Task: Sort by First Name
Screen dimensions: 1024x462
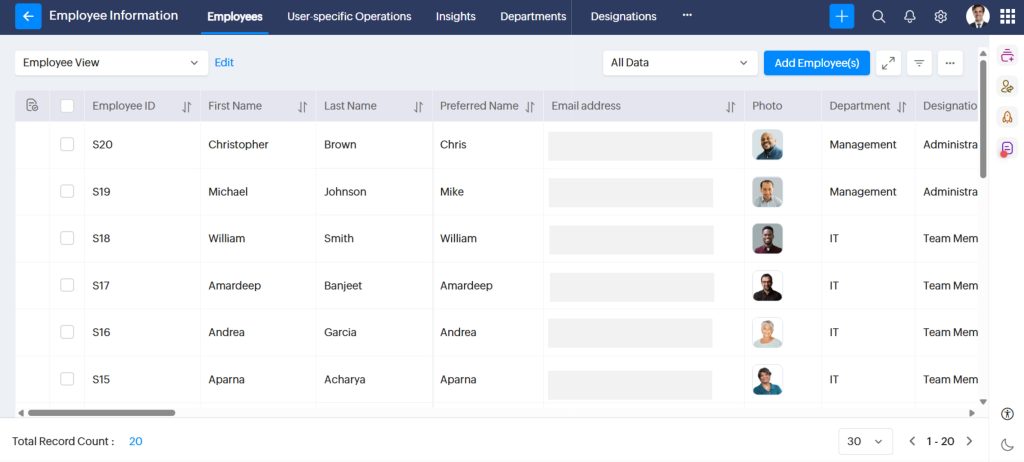Action: (x=302, y=107)
